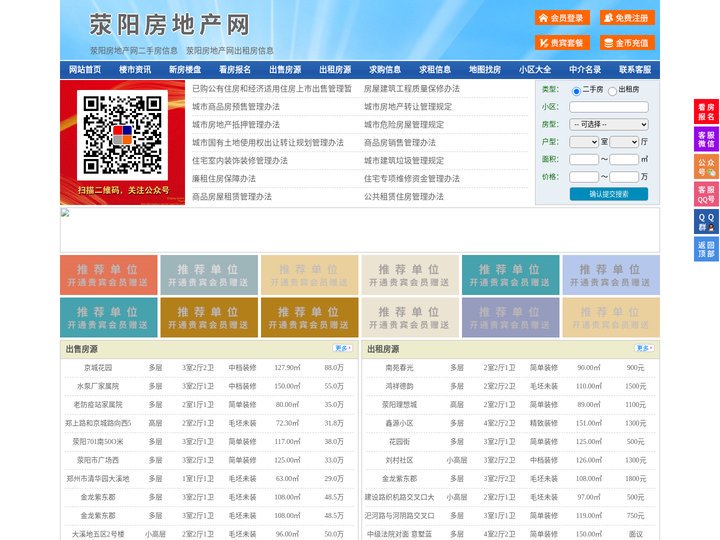720x540 pixels.
Task: Open 商品房销售管理办法 link
Action: [400, 143]
